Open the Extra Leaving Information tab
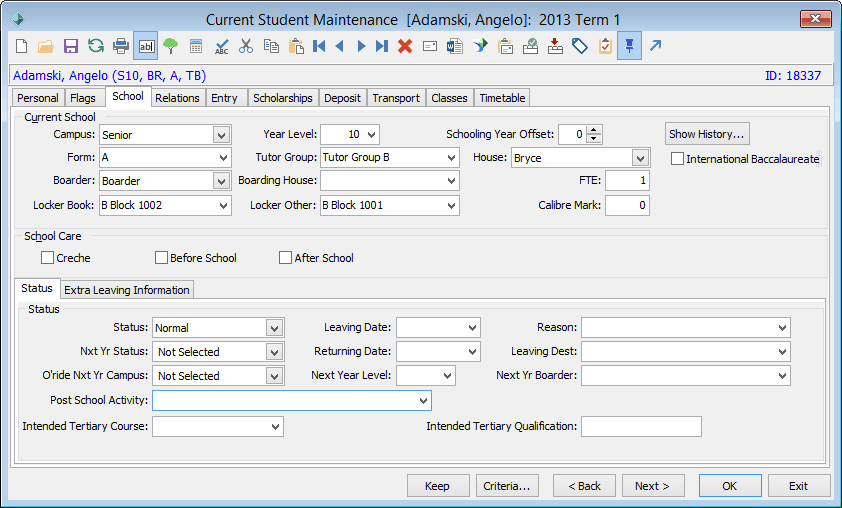Viewport: 842px width, 508px height. (x=127, y=290)
